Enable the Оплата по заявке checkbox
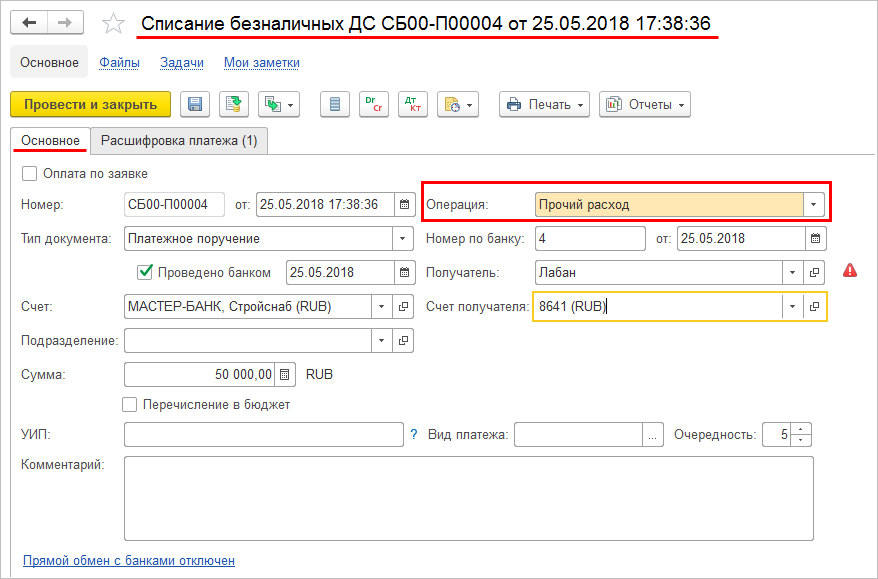Screen dimensions: 878x579 pyautogui.click(x=29, y=174)
